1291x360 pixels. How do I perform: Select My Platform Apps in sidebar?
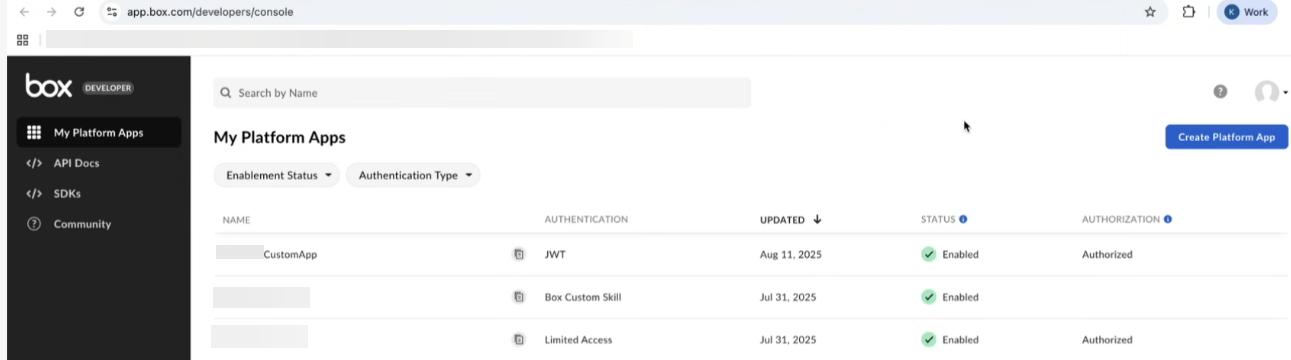(98, 132)
